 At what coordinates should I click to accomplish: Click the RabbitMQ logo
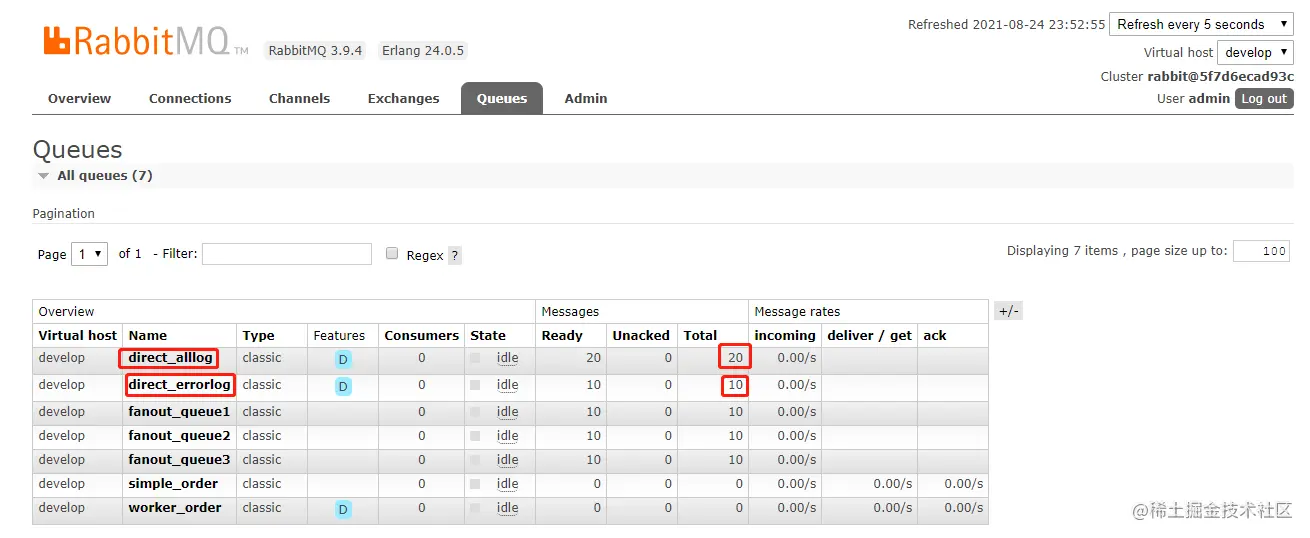coord(146,41)
